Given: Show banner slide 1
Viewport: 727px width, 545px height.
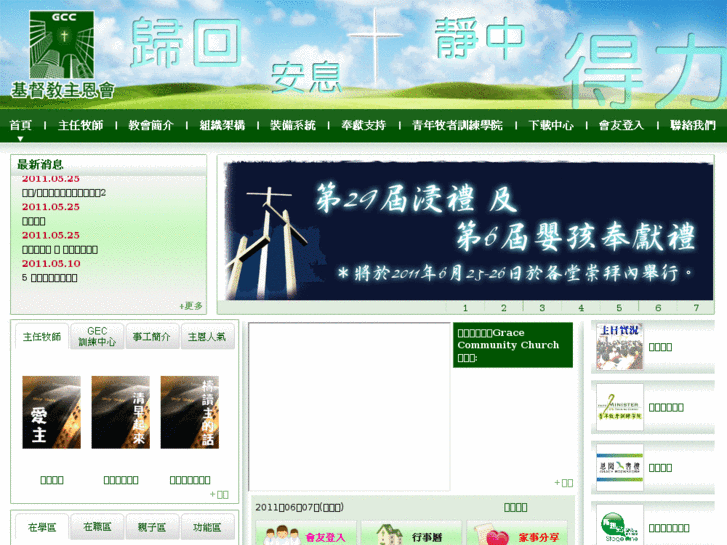Looking at the screenshot, I should coord(465,308).
